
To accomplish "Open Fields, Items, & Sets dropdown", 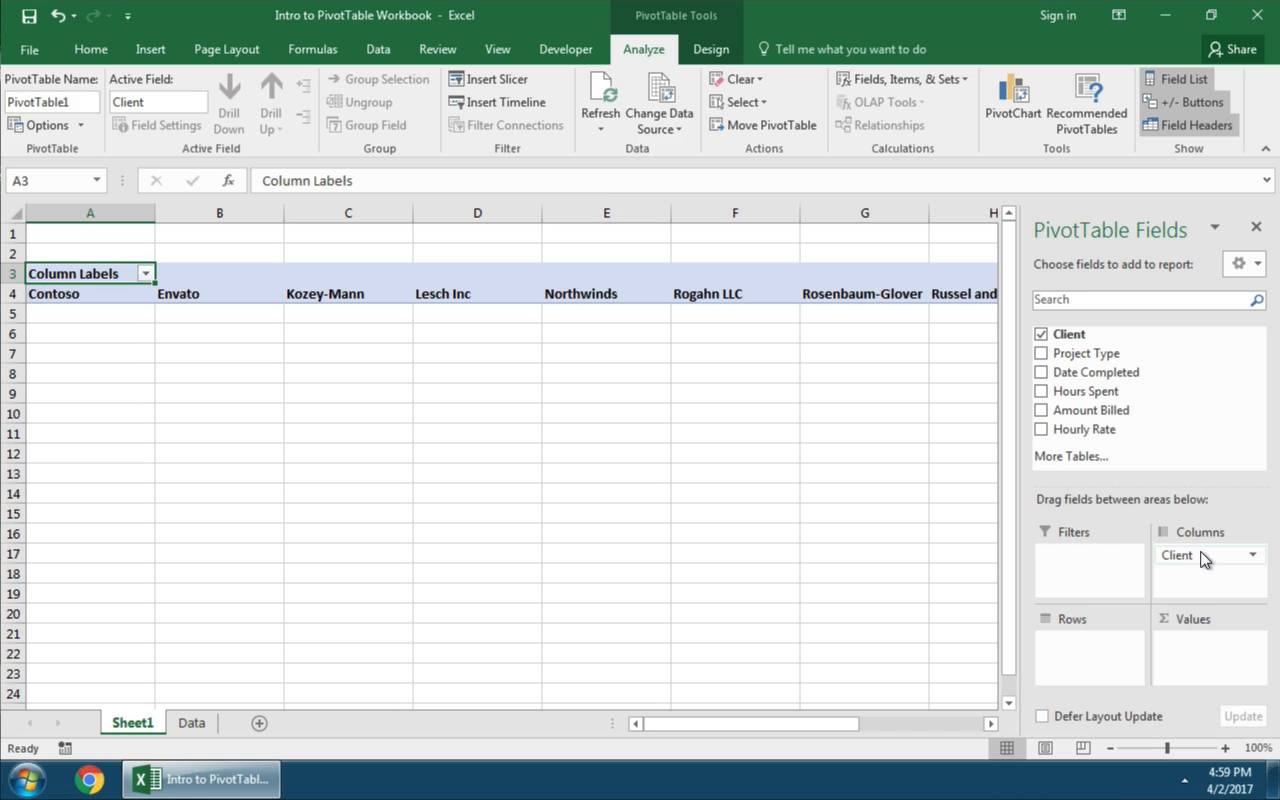I will pyautogui.click(x=902, y=79).
